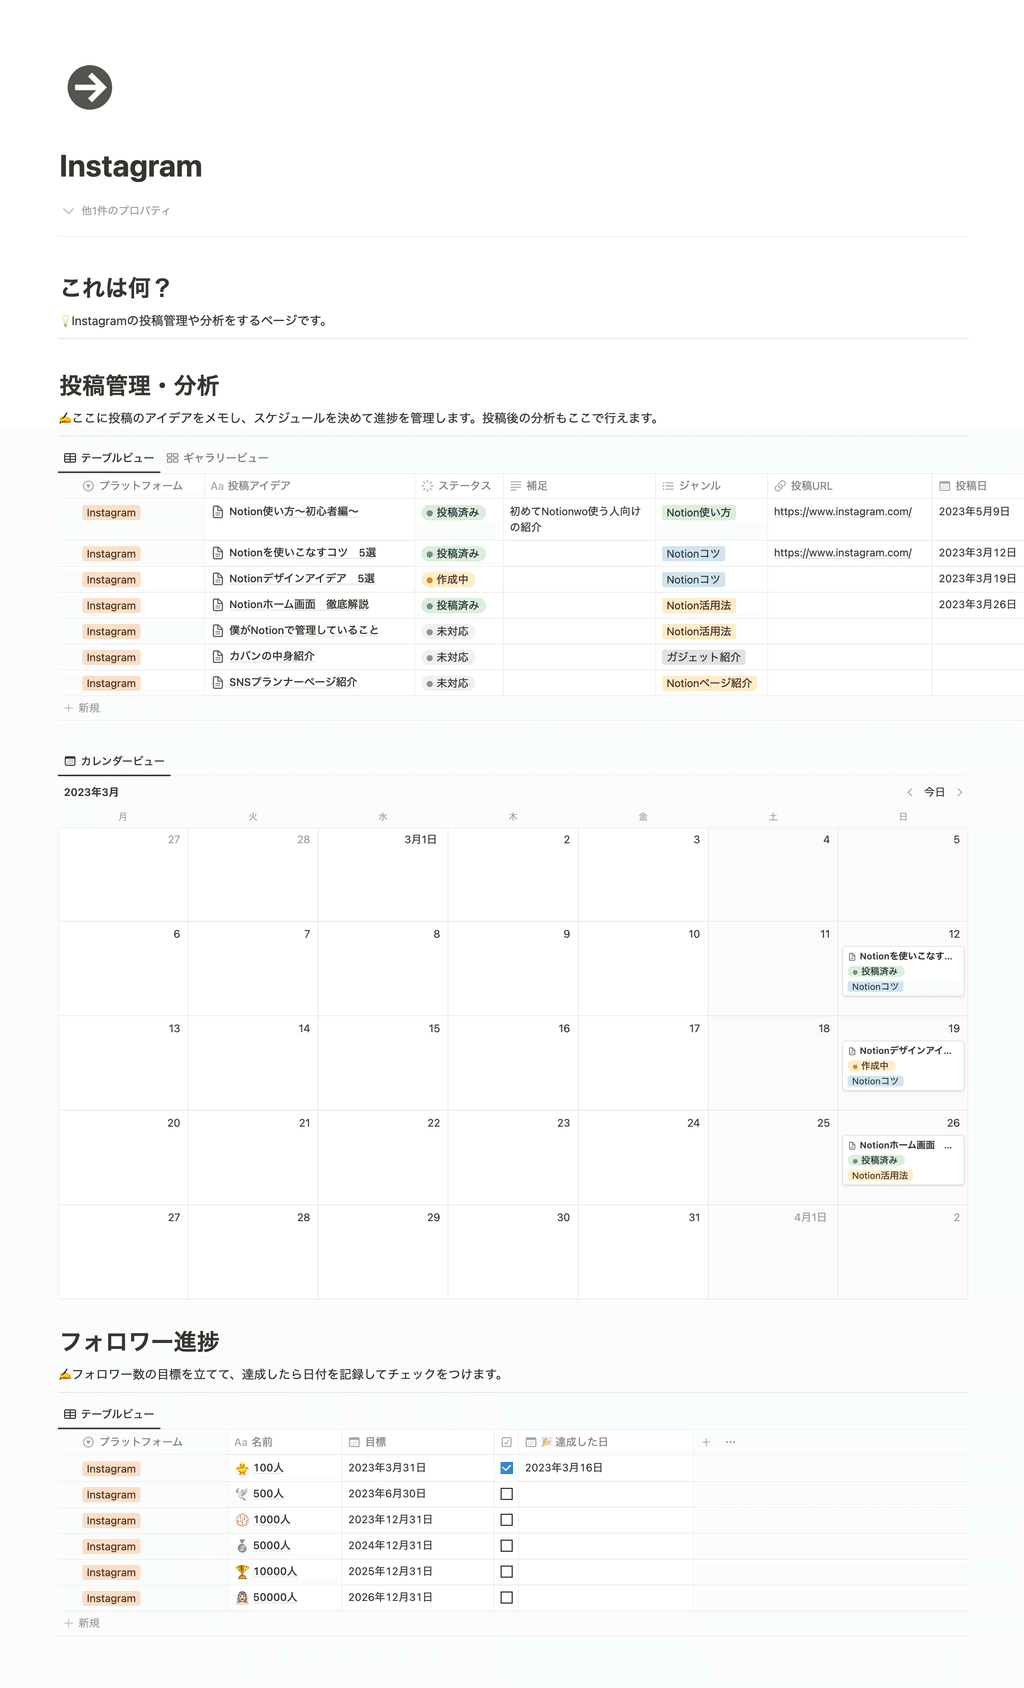Click the arrow page icon above Instagram title
The width and height of the screenshot is (1024, 1688).
[90, 87]
